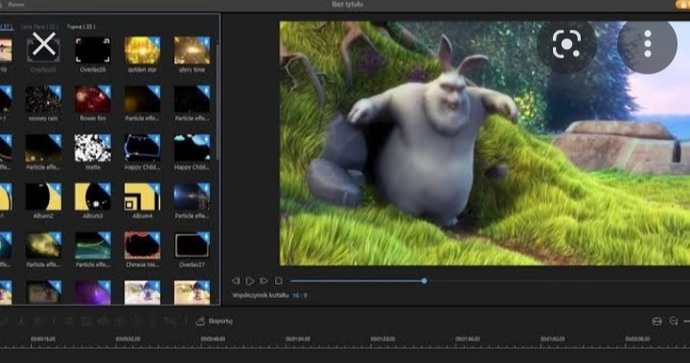Click the Współczynnik kształtu label
The height and width of the screenshot is (363, 690).
[261, 296]
